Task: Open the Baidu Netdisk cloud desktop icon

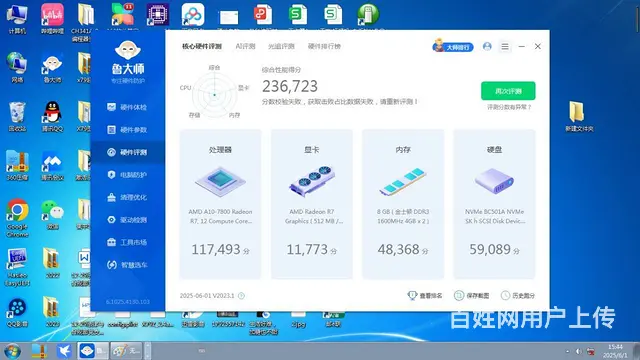Action: click(x=193, y=15)
